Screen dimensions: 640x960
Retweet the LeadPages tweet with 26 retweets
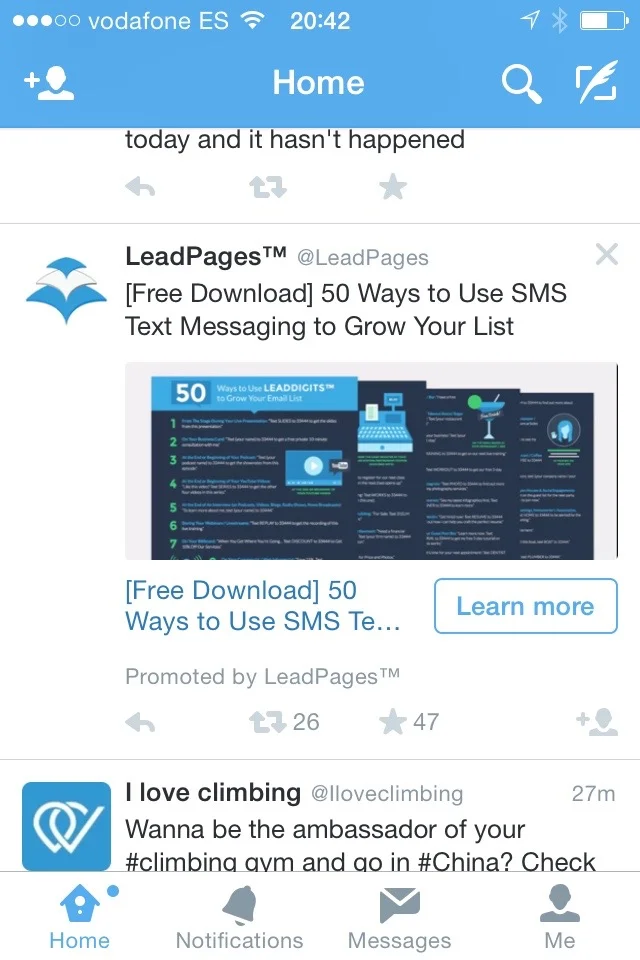pos(268,722)
